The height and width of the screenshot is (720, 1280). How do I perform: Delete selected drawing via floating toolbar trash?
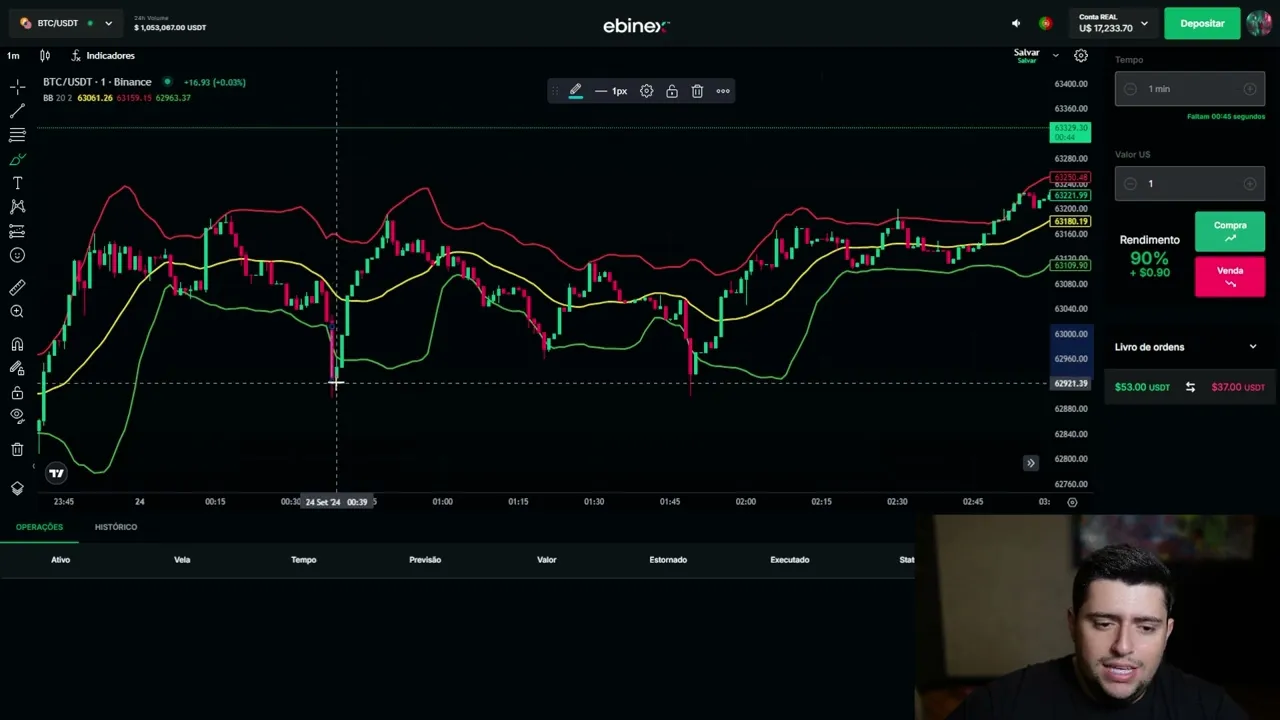click(697, 91)
